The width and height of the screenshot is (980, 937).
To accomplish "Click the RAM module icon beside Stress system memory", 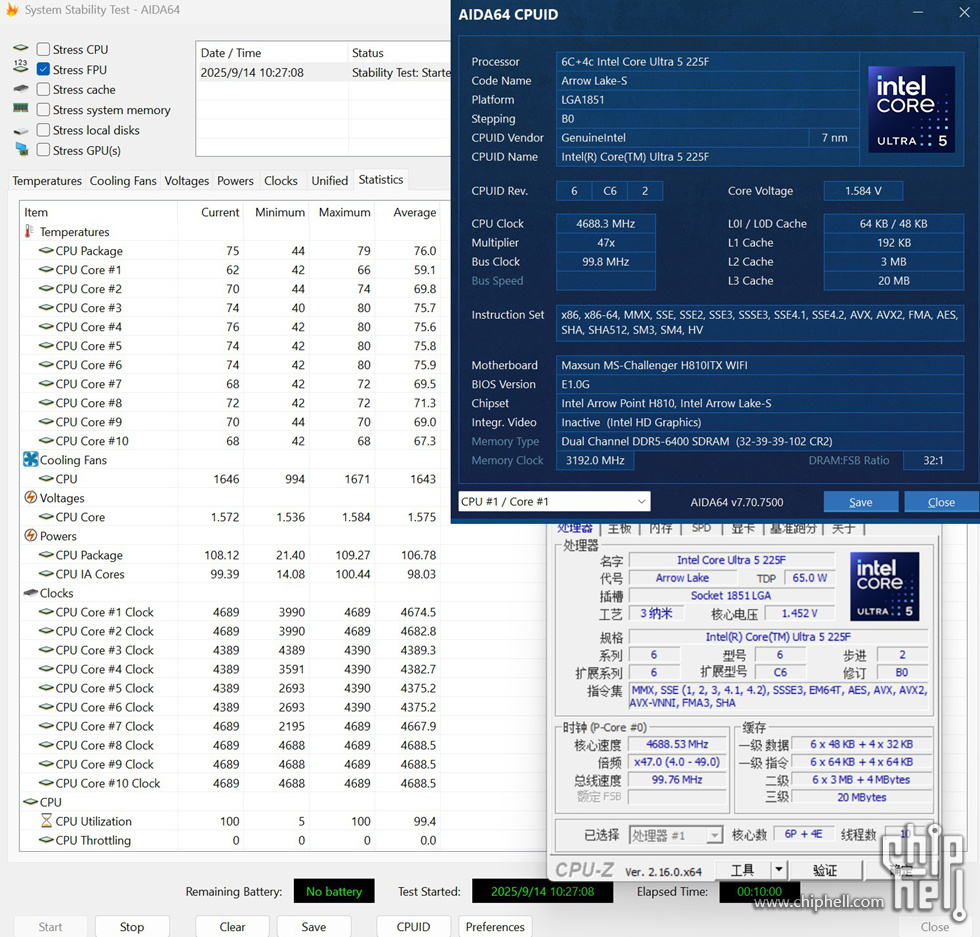I will [x=21, y=109].
